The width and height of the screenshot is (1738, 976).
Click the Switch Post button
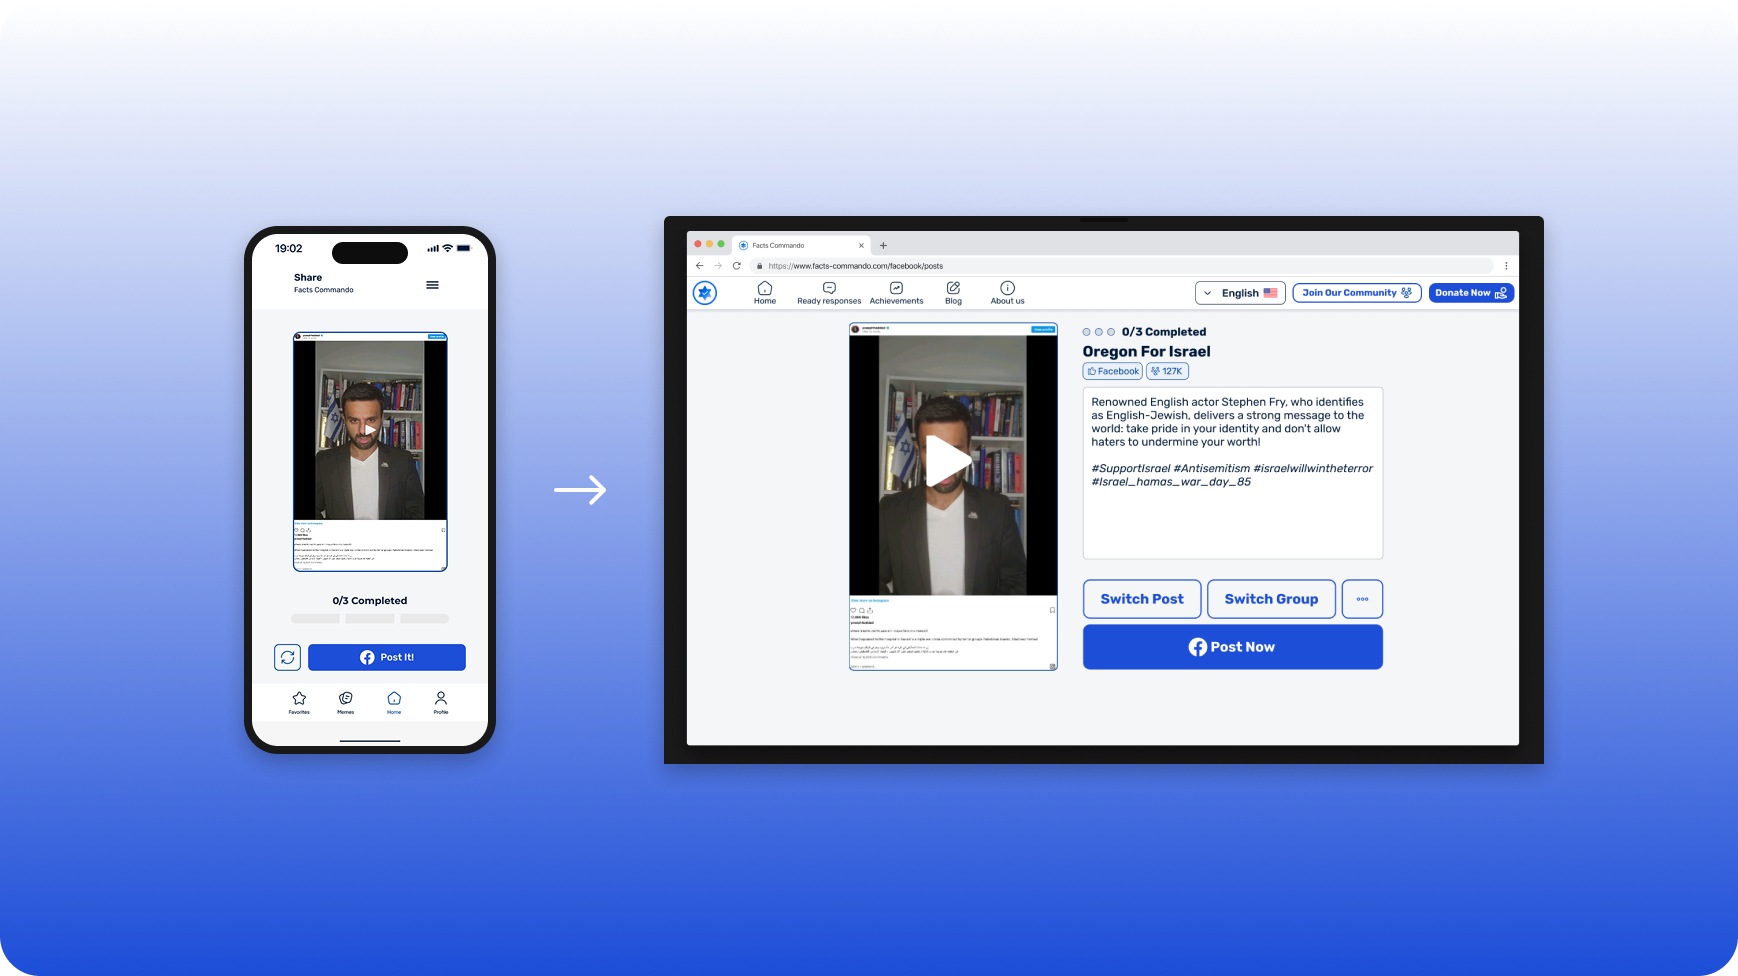[x=1142, y=599]
